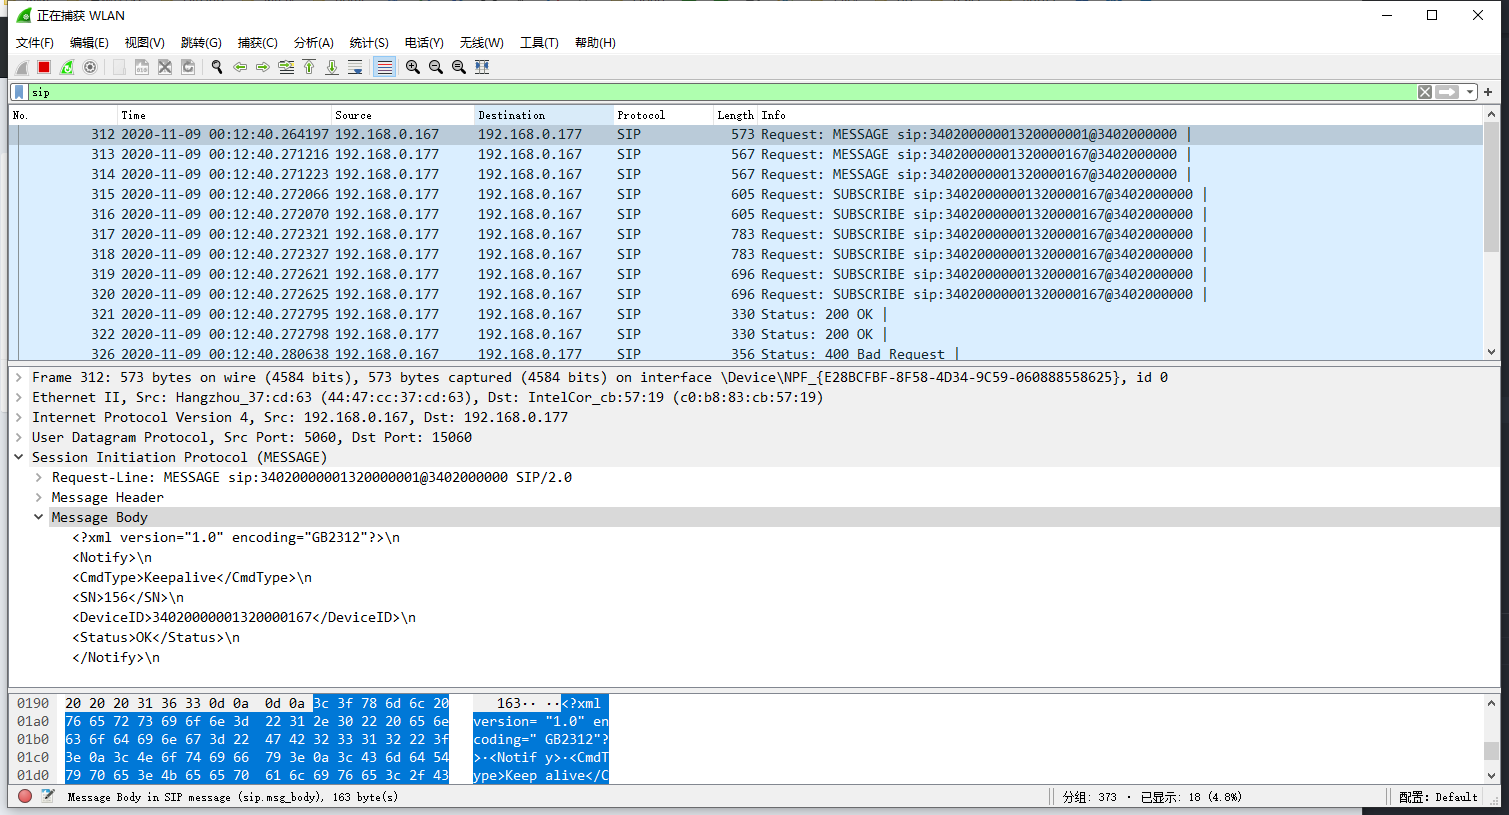Open the 统计(S) menu
Viewport: 1509px width, 815px height.
pyautogui.click(x=369, y=43)
